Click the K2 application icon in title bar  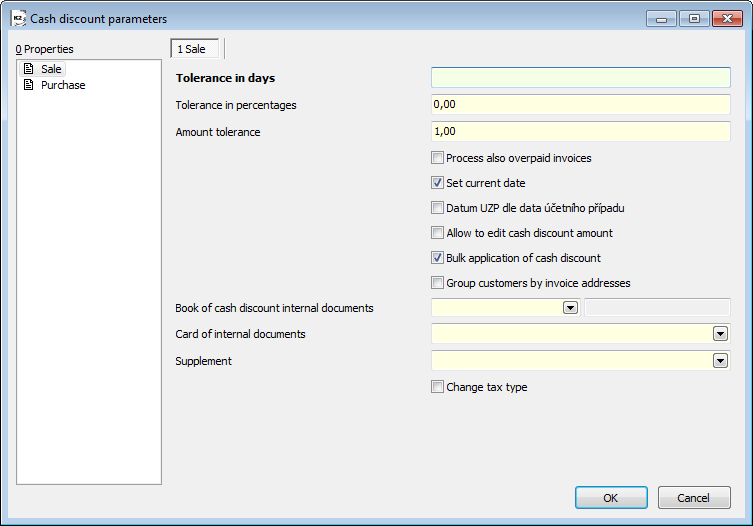click(x=17, y=18)
